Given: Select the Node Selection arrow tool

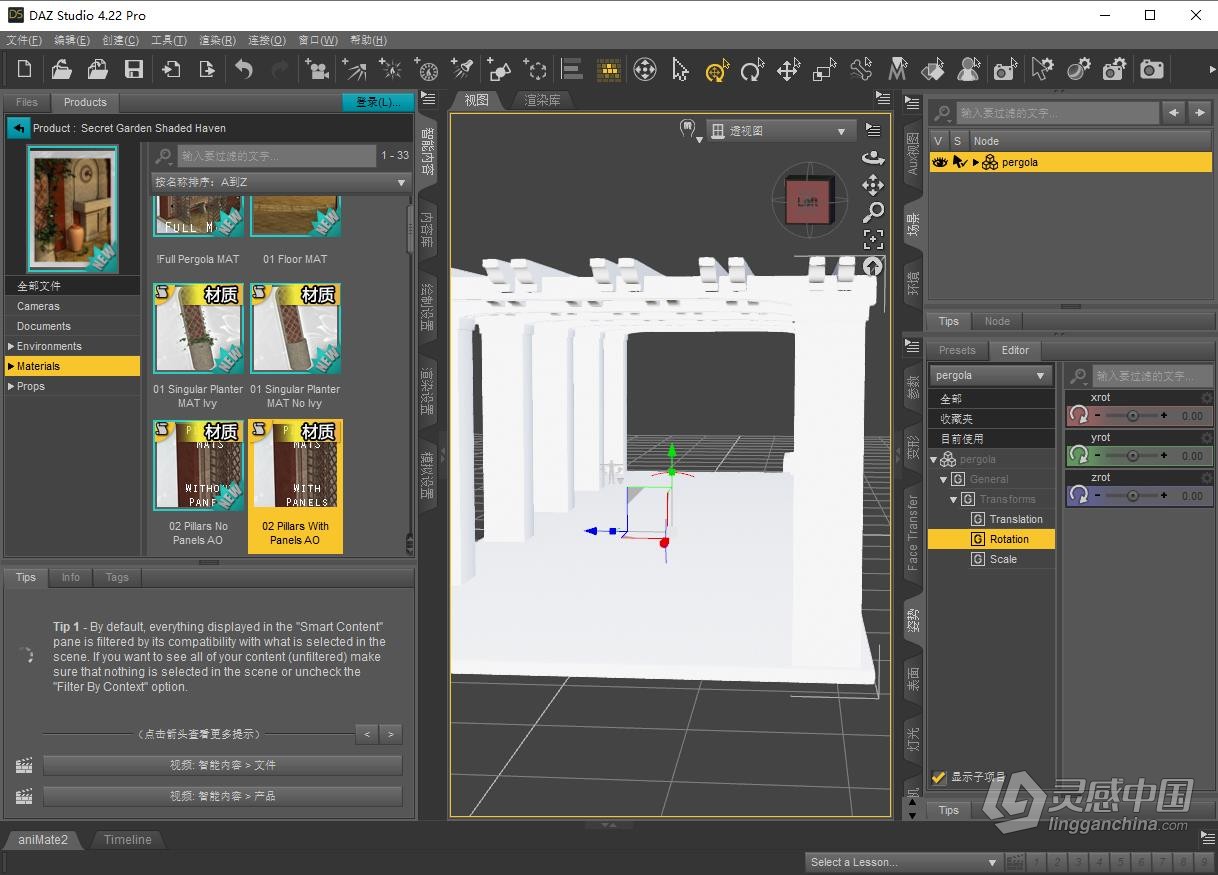Looking at the screenshot, I should pos(680,70).
